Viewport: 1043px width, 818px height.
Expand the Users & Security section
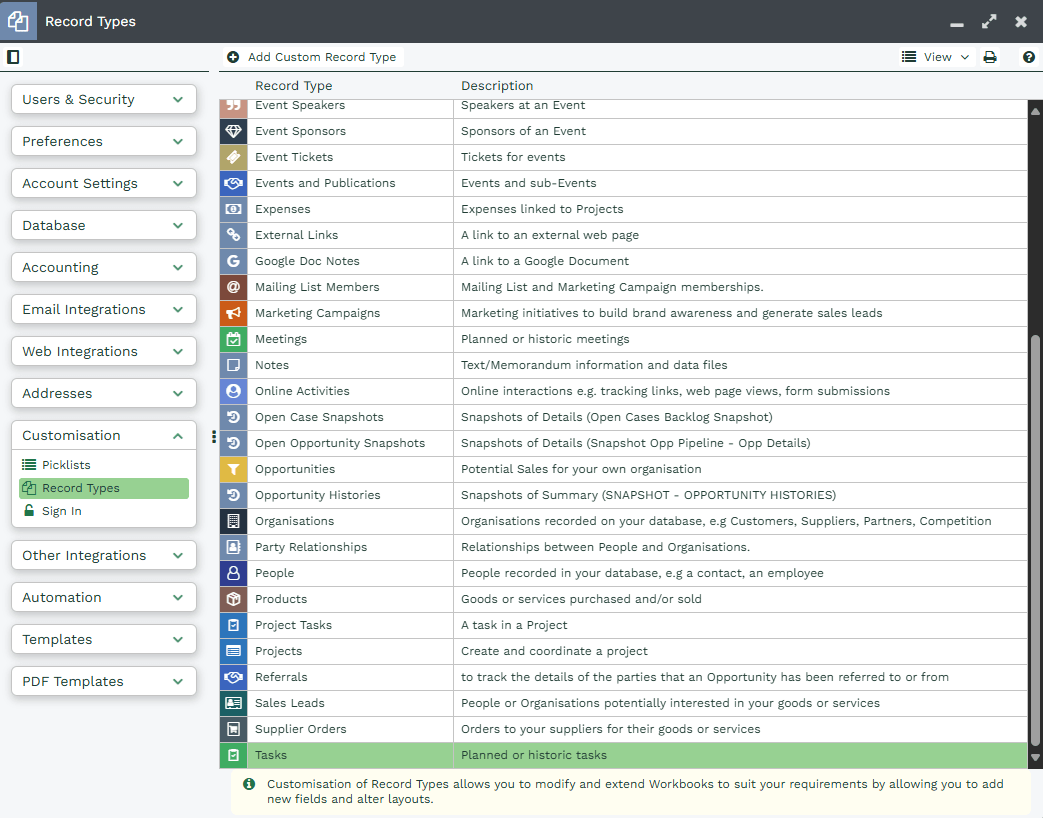click(104, 100)
